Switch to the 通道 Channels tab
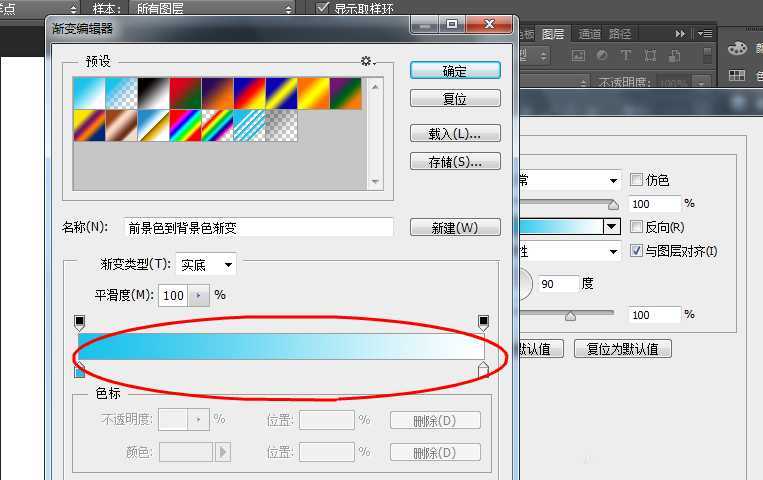Viewport: 763px width, 480px height. point(590,33)
